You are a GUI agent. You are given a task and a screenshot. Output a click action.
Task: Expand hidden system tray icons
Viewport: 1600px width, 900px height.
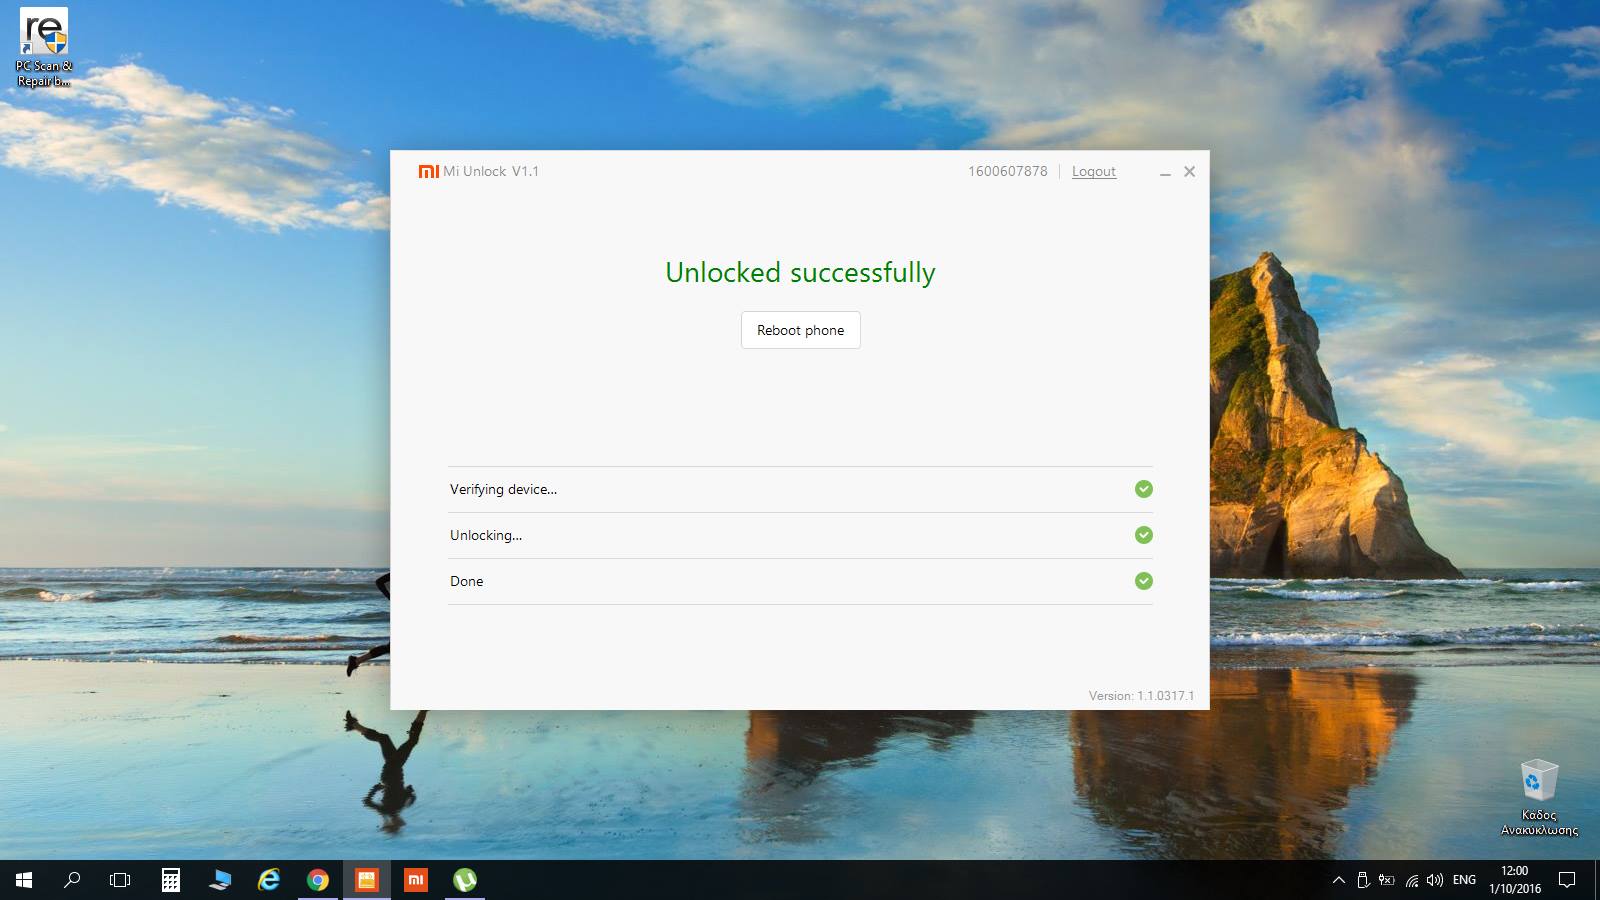(1338, 880)
